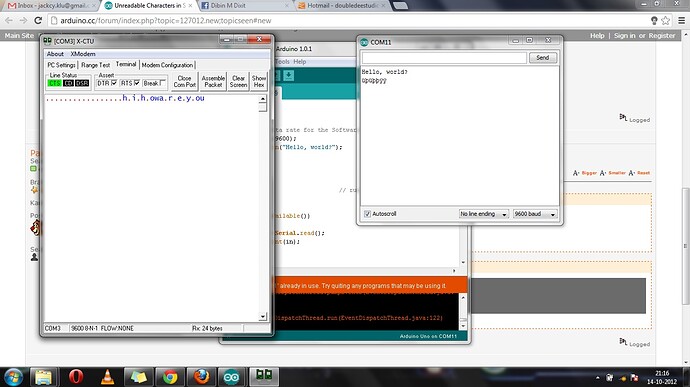
Task: Click the browser address bar
Action: coord(348,21)
